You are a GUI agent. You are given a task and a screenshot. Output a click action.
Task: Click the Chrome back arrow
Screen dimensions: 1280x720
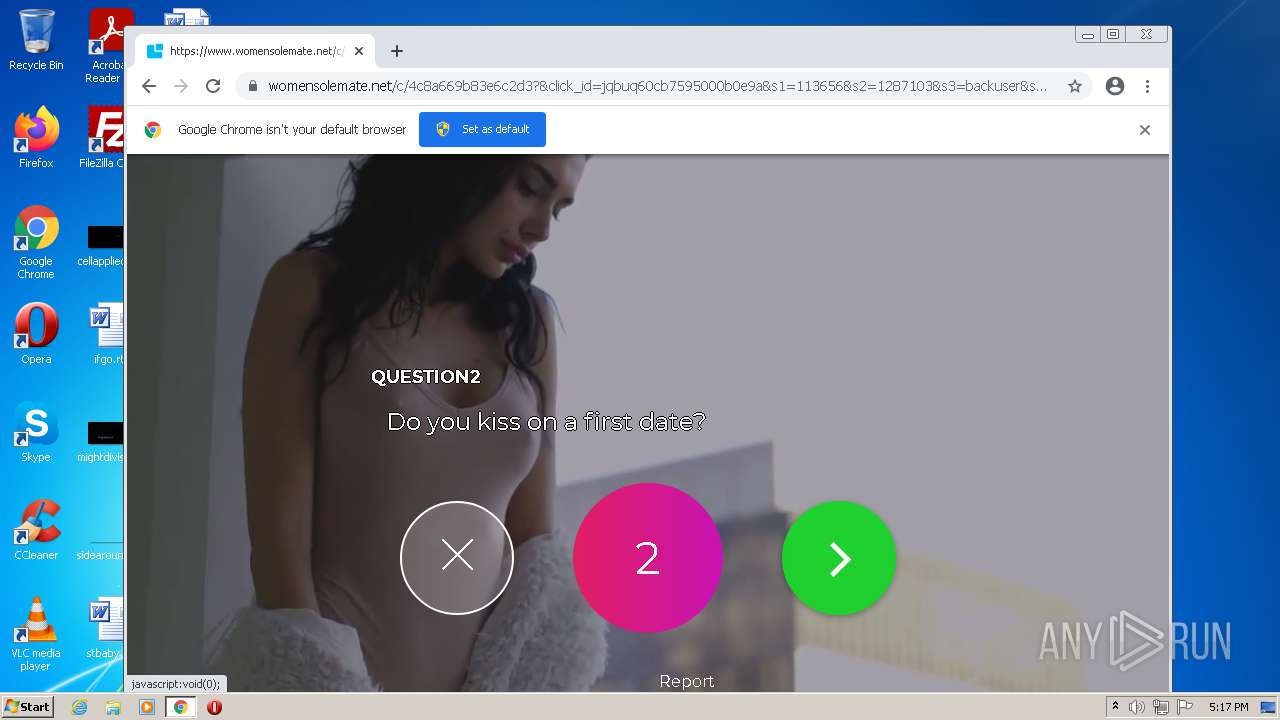click(x=149, y=86)
